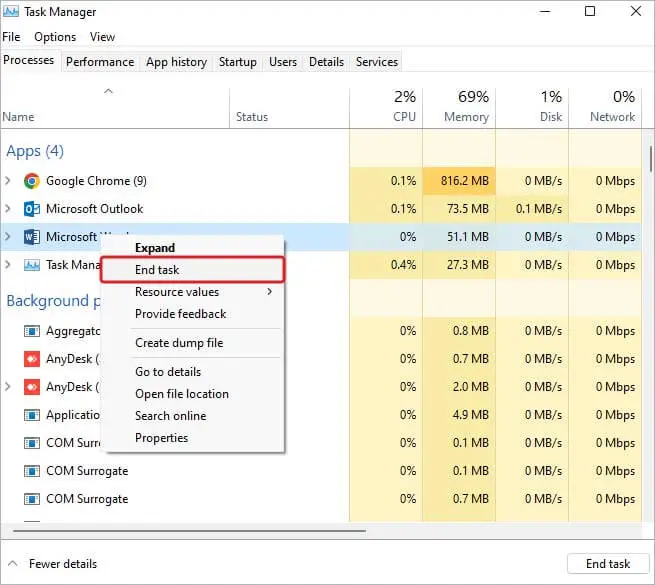This screenshot has height=585, width=655.
Task: Open the View menu
Action: click(x=102, y=37)
